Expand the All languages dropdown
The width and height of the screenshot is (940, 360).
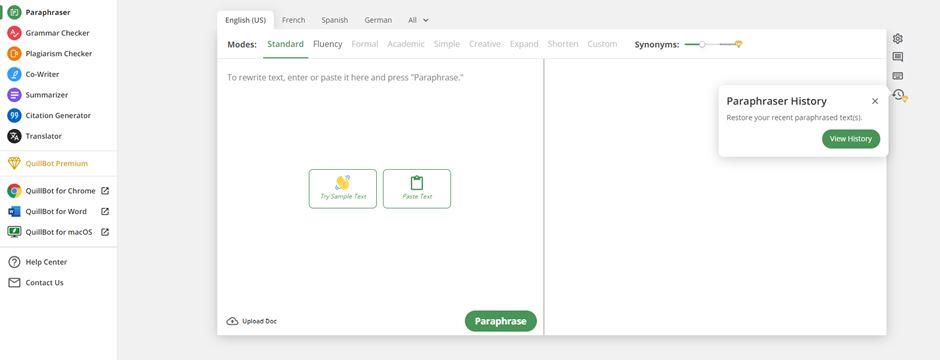pyautogui.click(x=418, y=20)
